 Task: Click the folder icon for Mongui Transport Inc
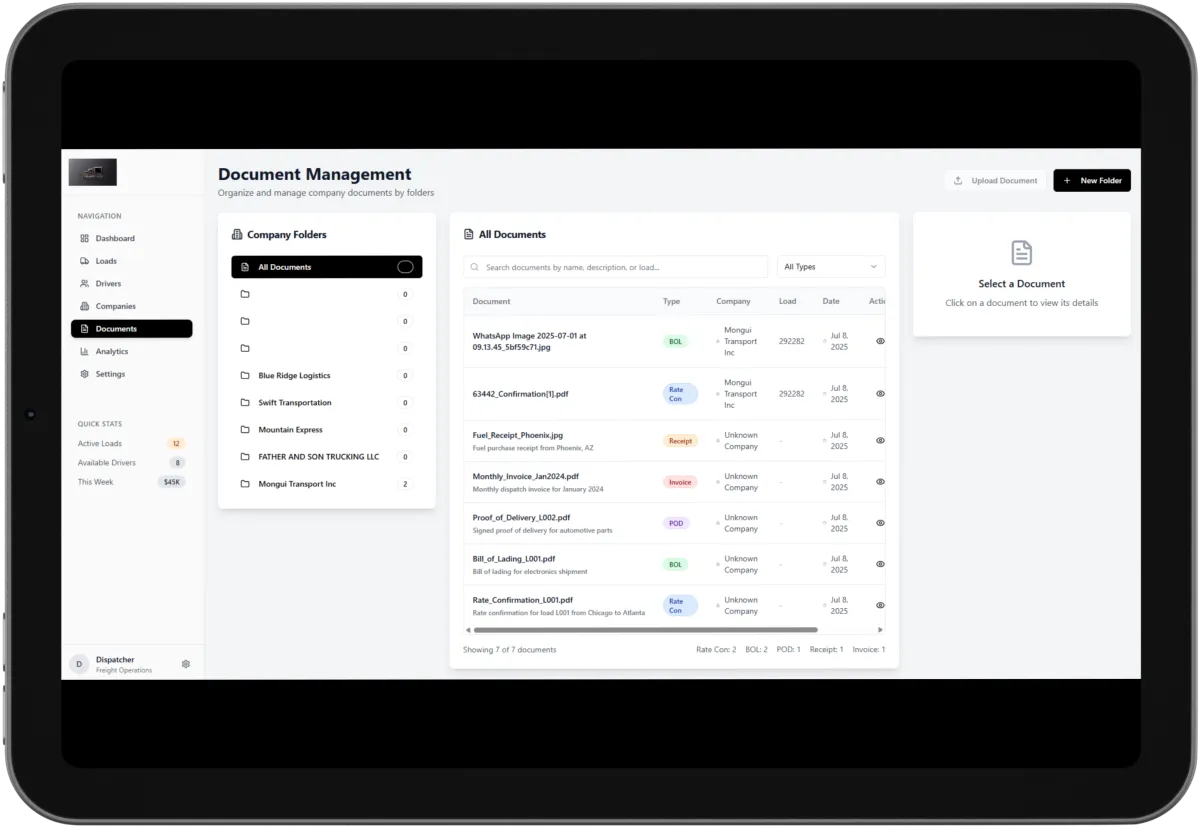coord(245,484)
